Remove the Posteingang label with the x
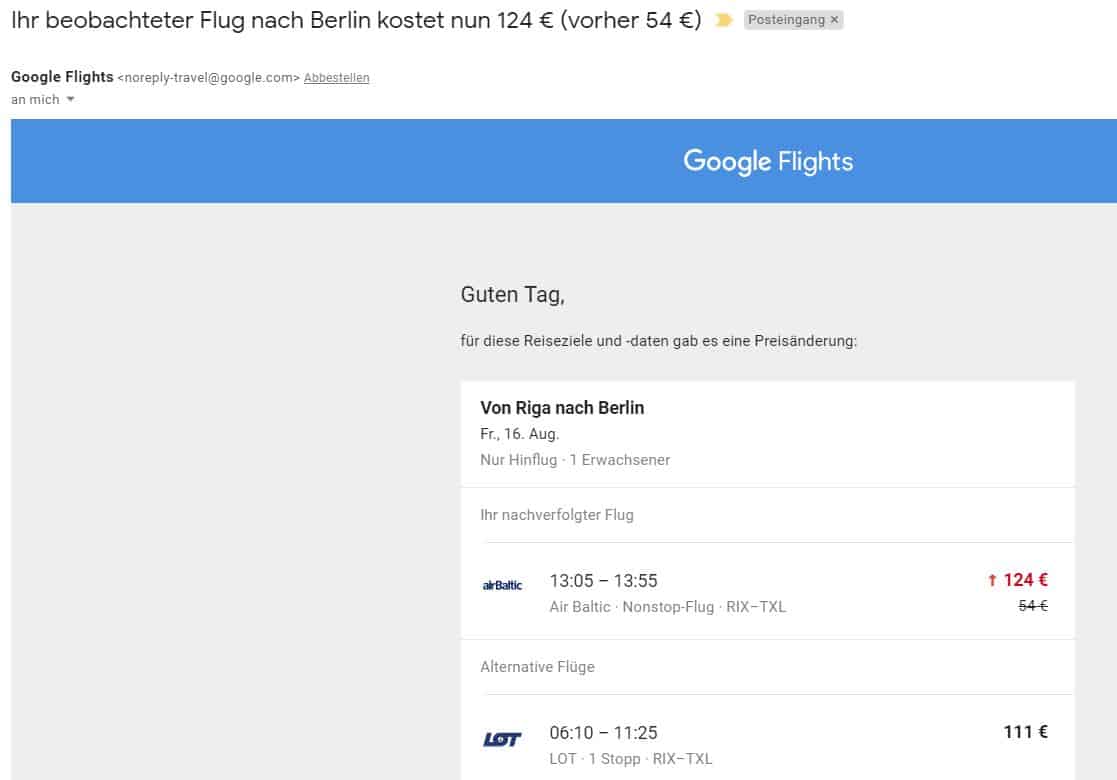 coord(834,20)
